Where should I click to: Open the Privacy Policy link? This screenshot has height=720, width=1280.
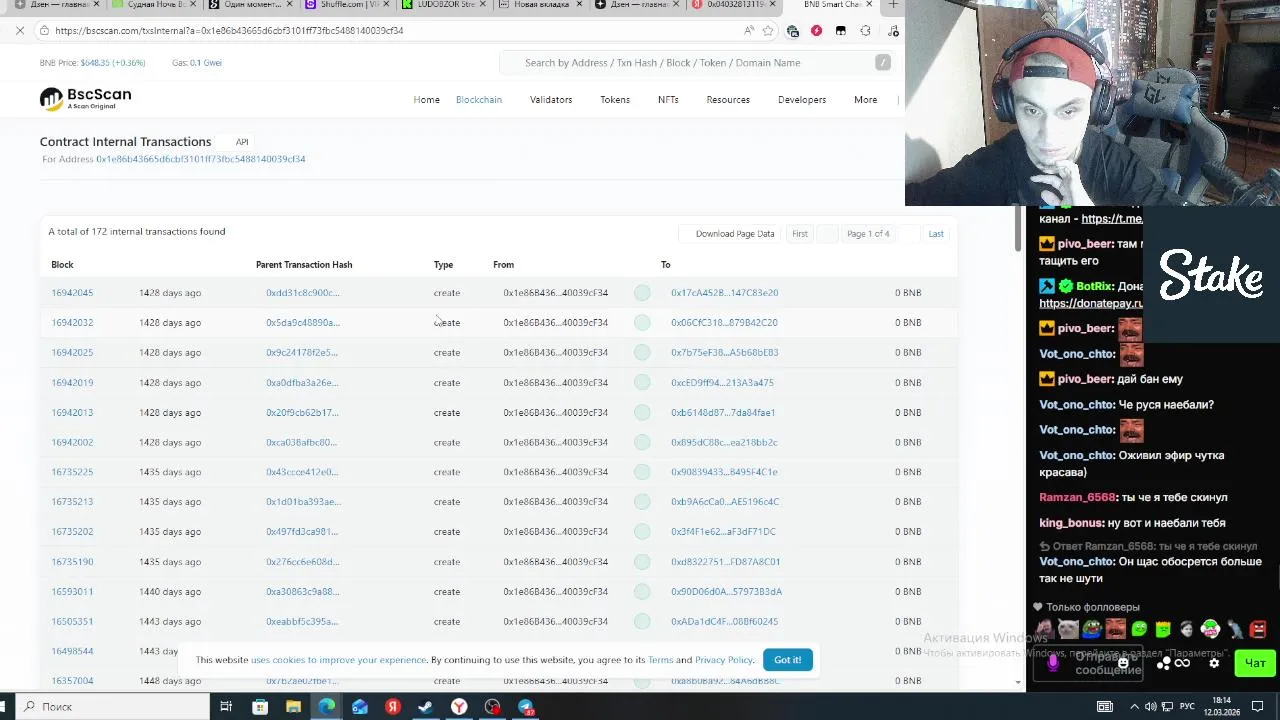pyautogui.click(x=724, y=660)
